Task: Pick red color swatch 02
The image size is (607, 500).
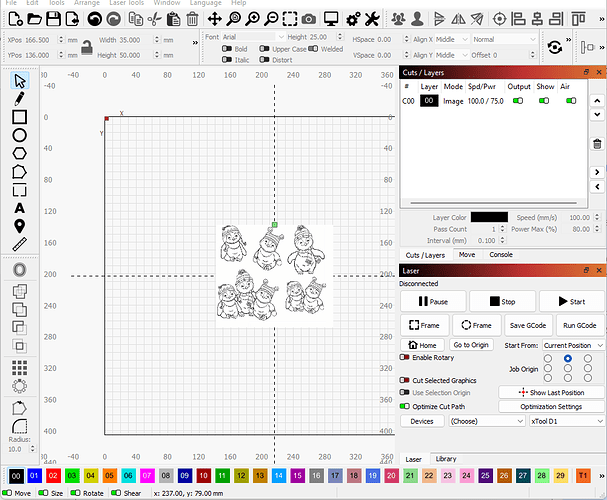Action: click(53, 476)
